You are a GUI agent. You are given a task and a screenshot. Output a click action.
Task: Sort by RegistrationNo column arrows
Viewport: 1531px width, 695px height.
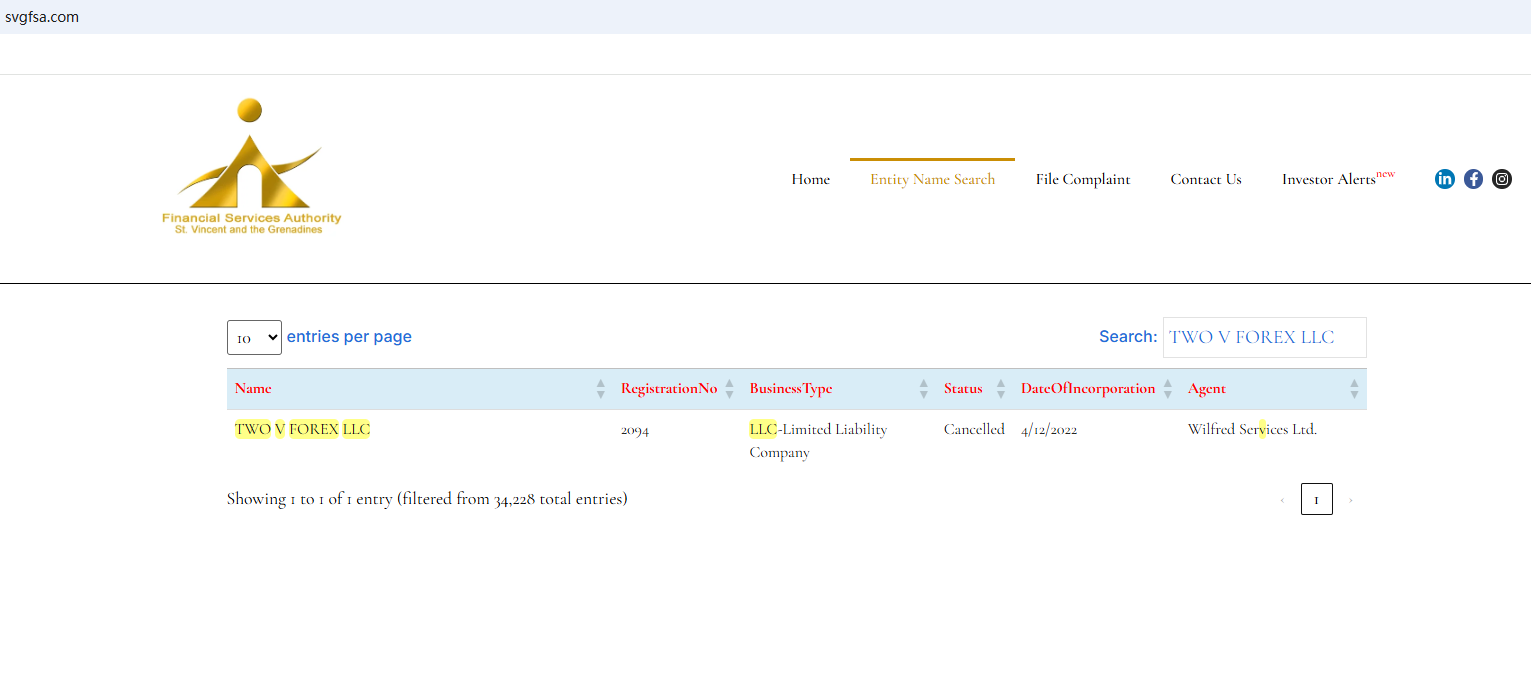(729, 389)
